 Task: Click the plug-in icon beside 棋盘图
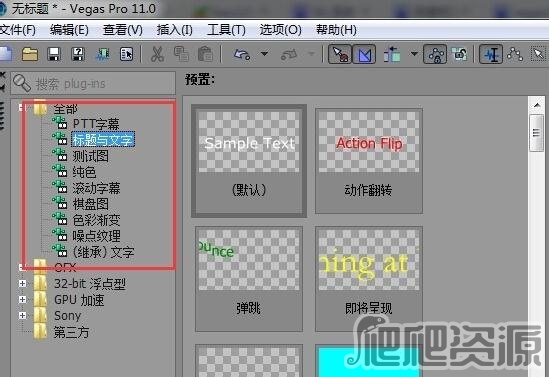(60, 203)
